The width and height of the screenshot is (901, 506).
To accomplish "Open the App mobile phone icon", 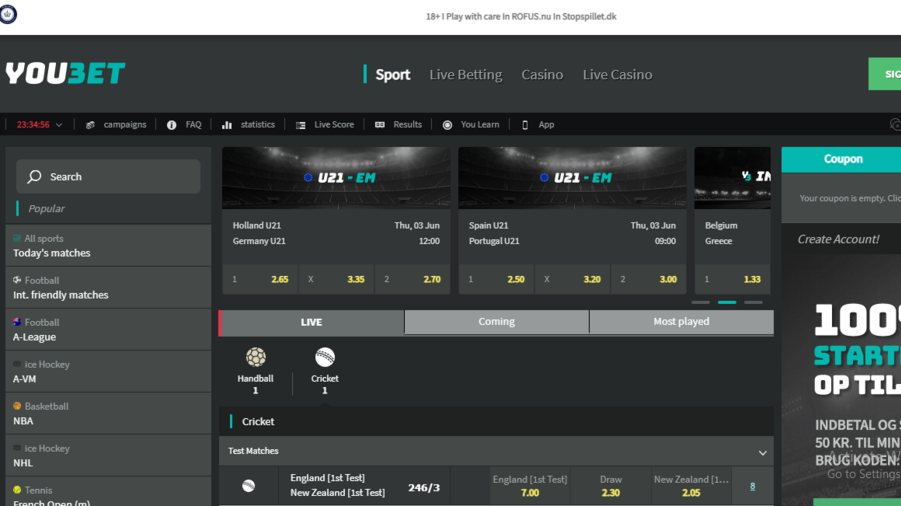I will [525, 125].
